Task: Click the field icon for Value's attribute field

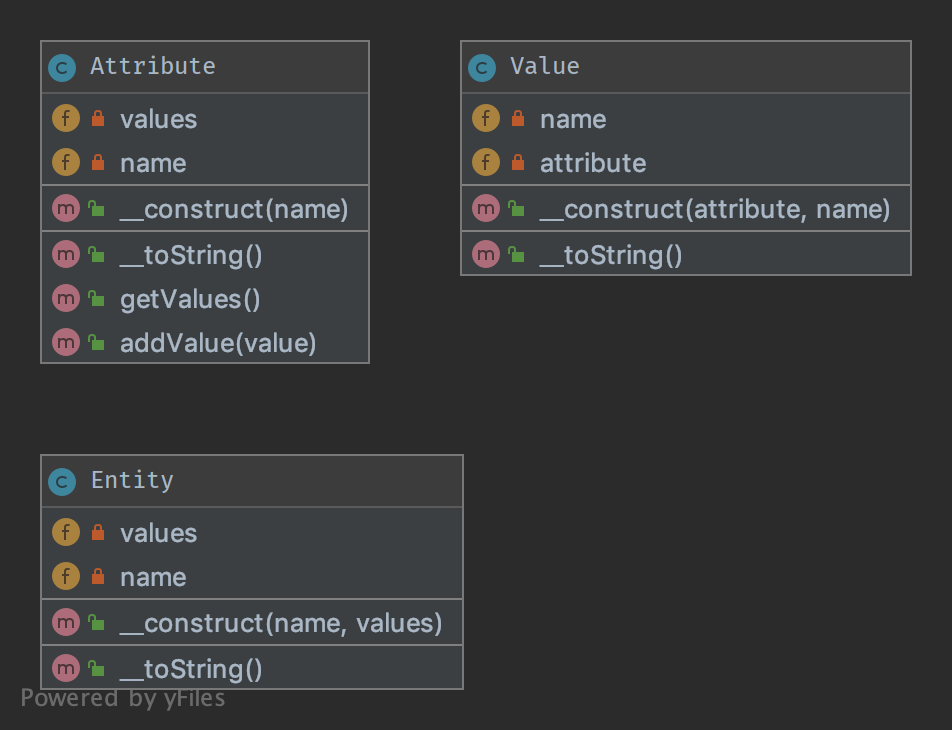Action: point(486,163)
